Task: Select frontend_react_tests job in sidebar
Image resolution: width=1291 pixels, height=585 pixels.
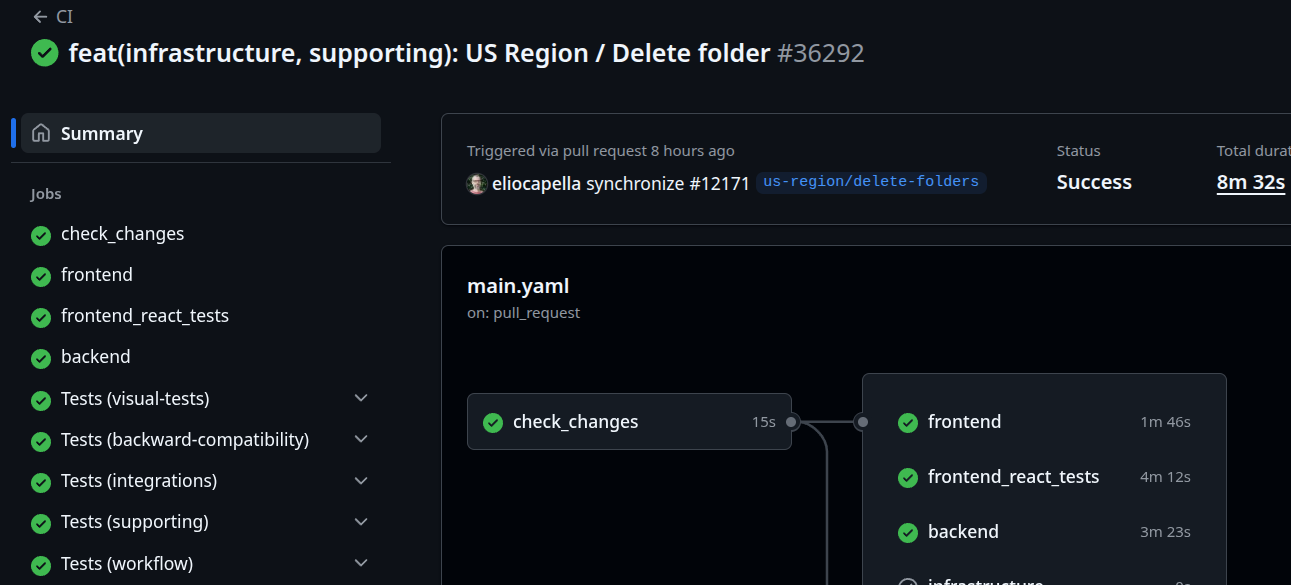Action: 145,316
